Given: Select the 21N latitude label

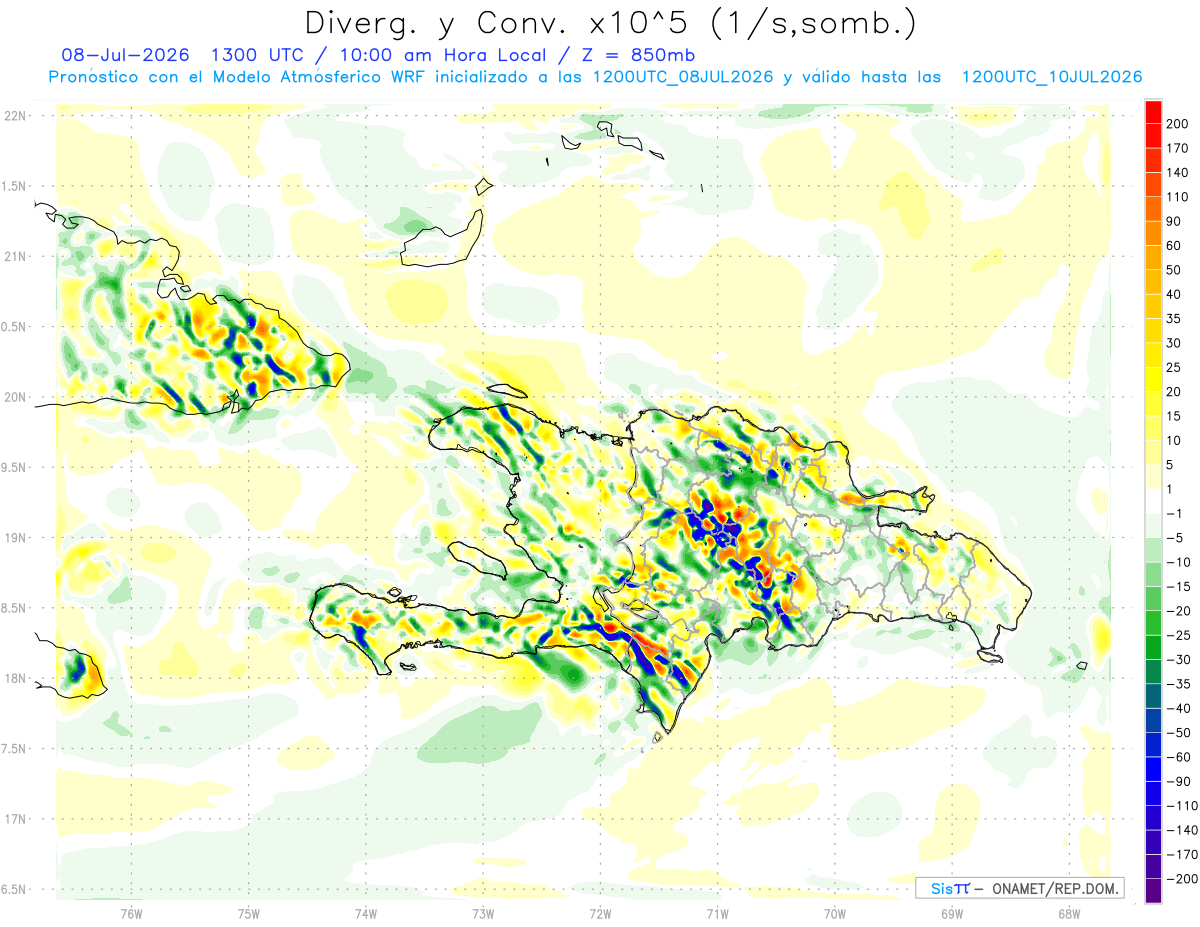Looking at the screenshot, I should coord(14,256).
